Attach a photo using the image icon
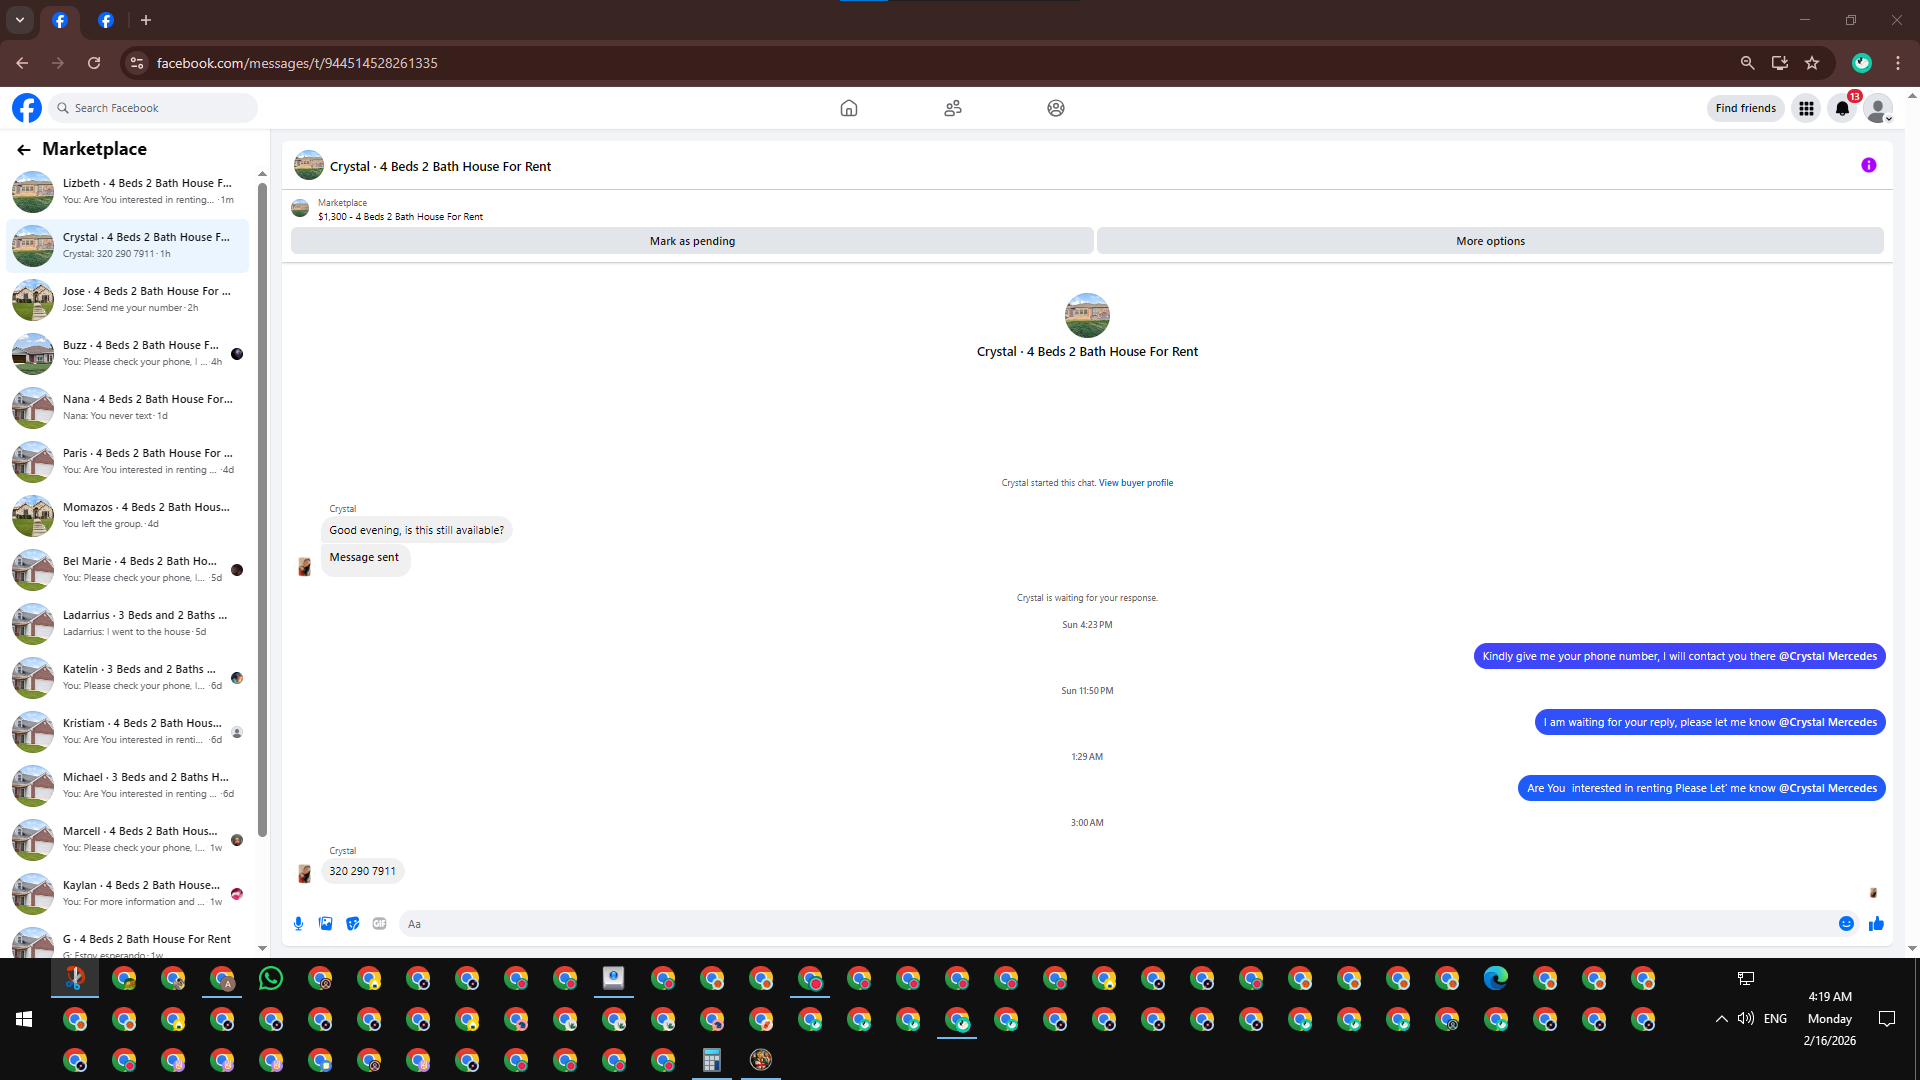Viewport: 1920px width, 1080px height. coord(325,924)
